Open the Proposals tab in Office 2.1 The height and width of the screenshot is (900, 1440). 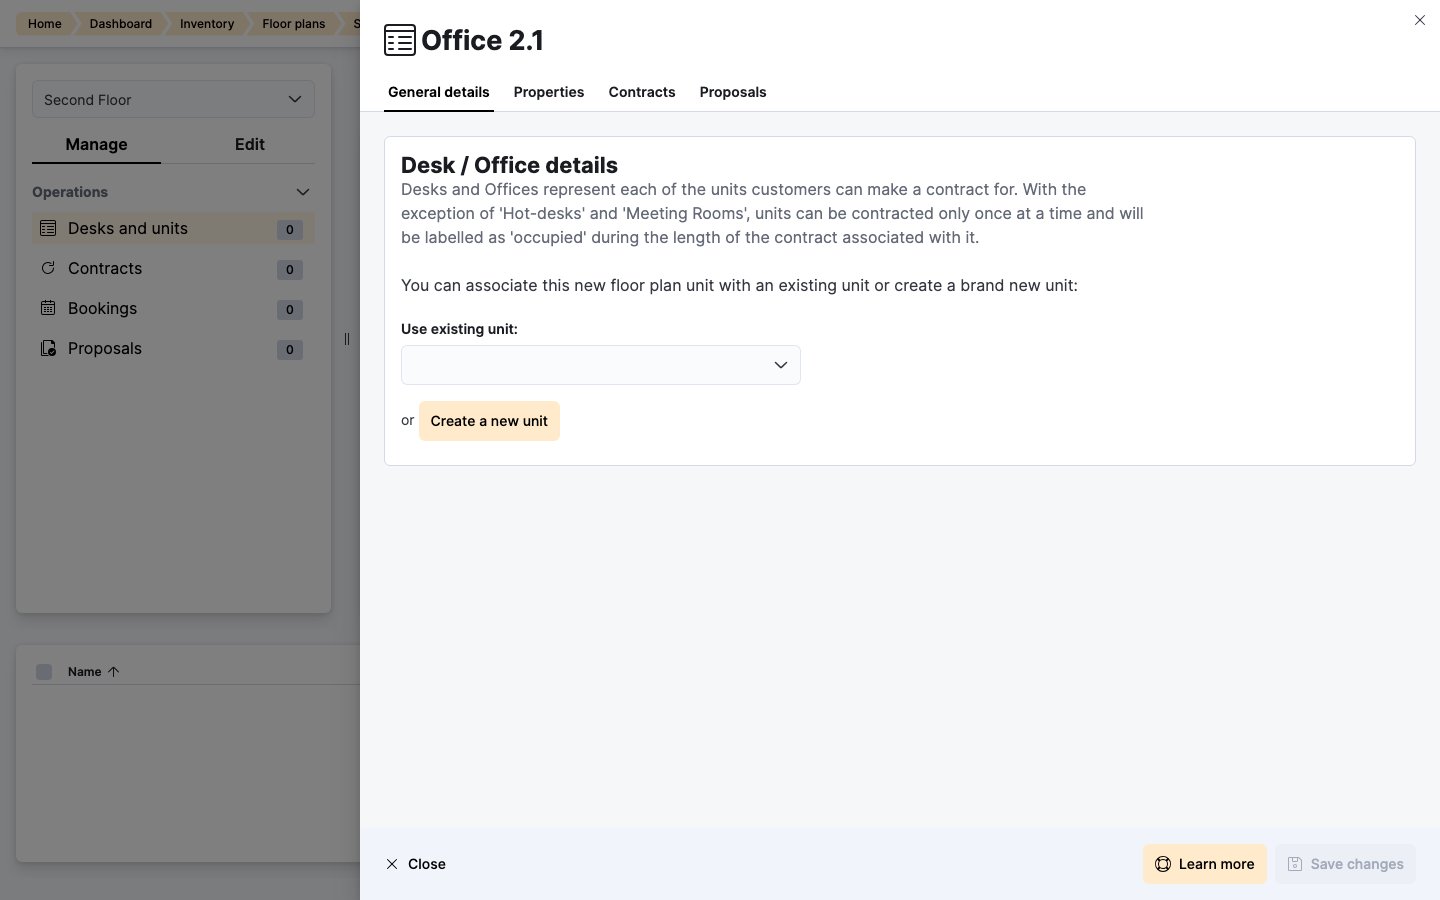(733, 92)
